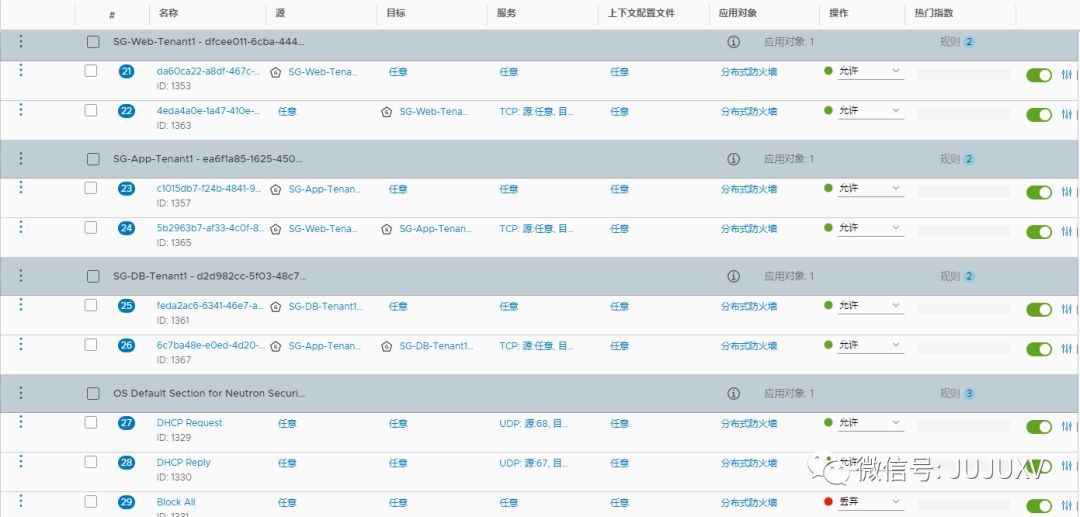Screen dimensions: 1080x517
Task: Open the three-dot menu for DHCP Request rule
Action: (x=21, y=422)
